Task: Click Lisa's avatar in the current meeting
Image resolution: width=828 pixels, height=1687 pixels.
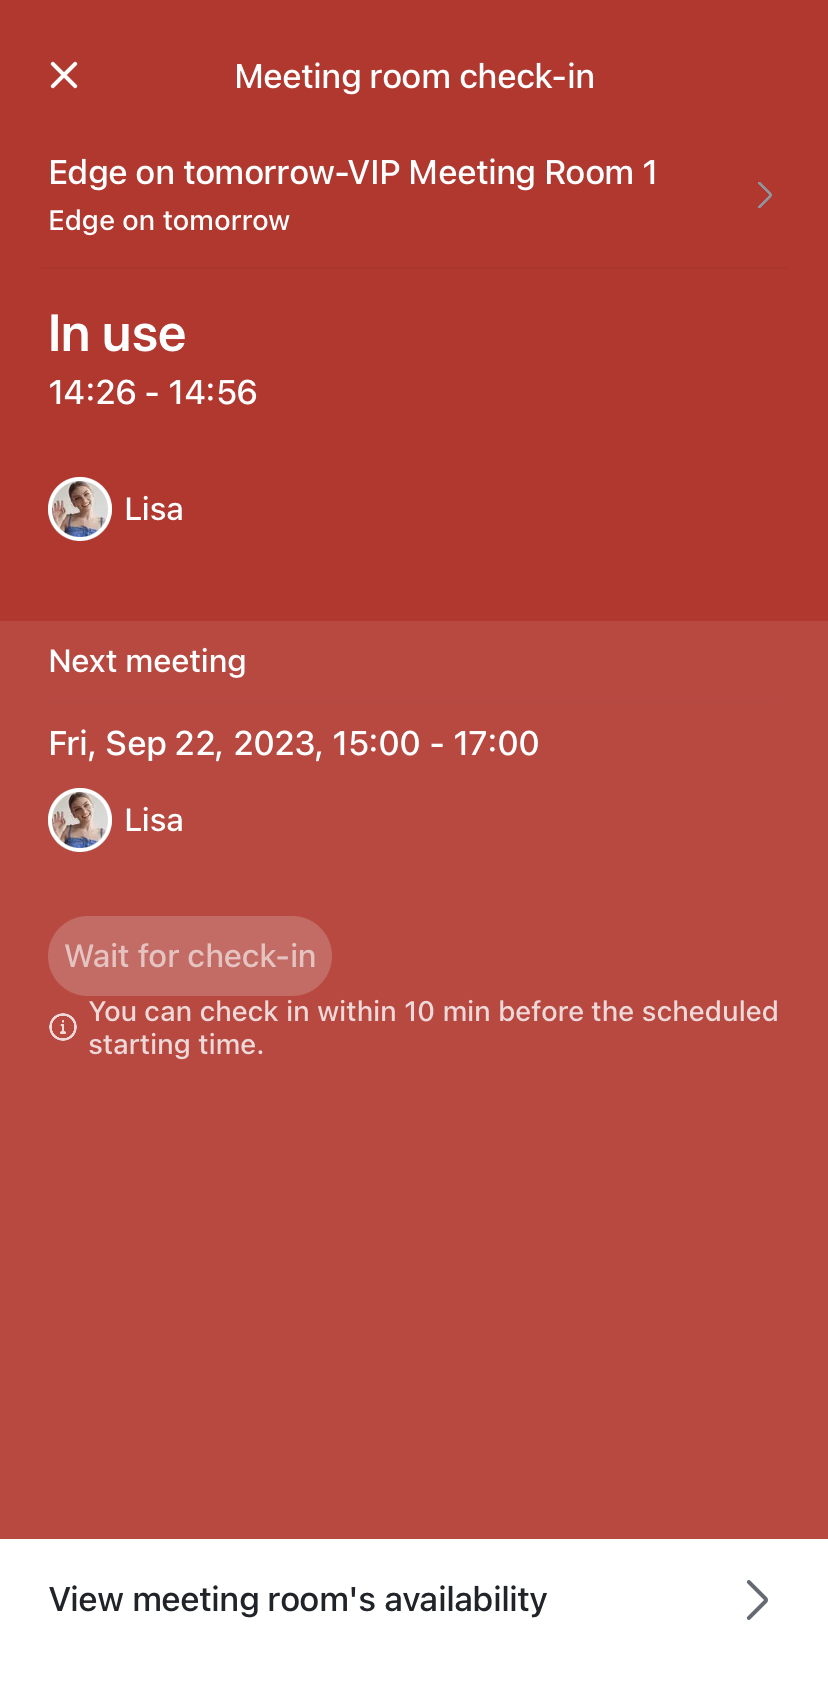Action: coord(80,509)
